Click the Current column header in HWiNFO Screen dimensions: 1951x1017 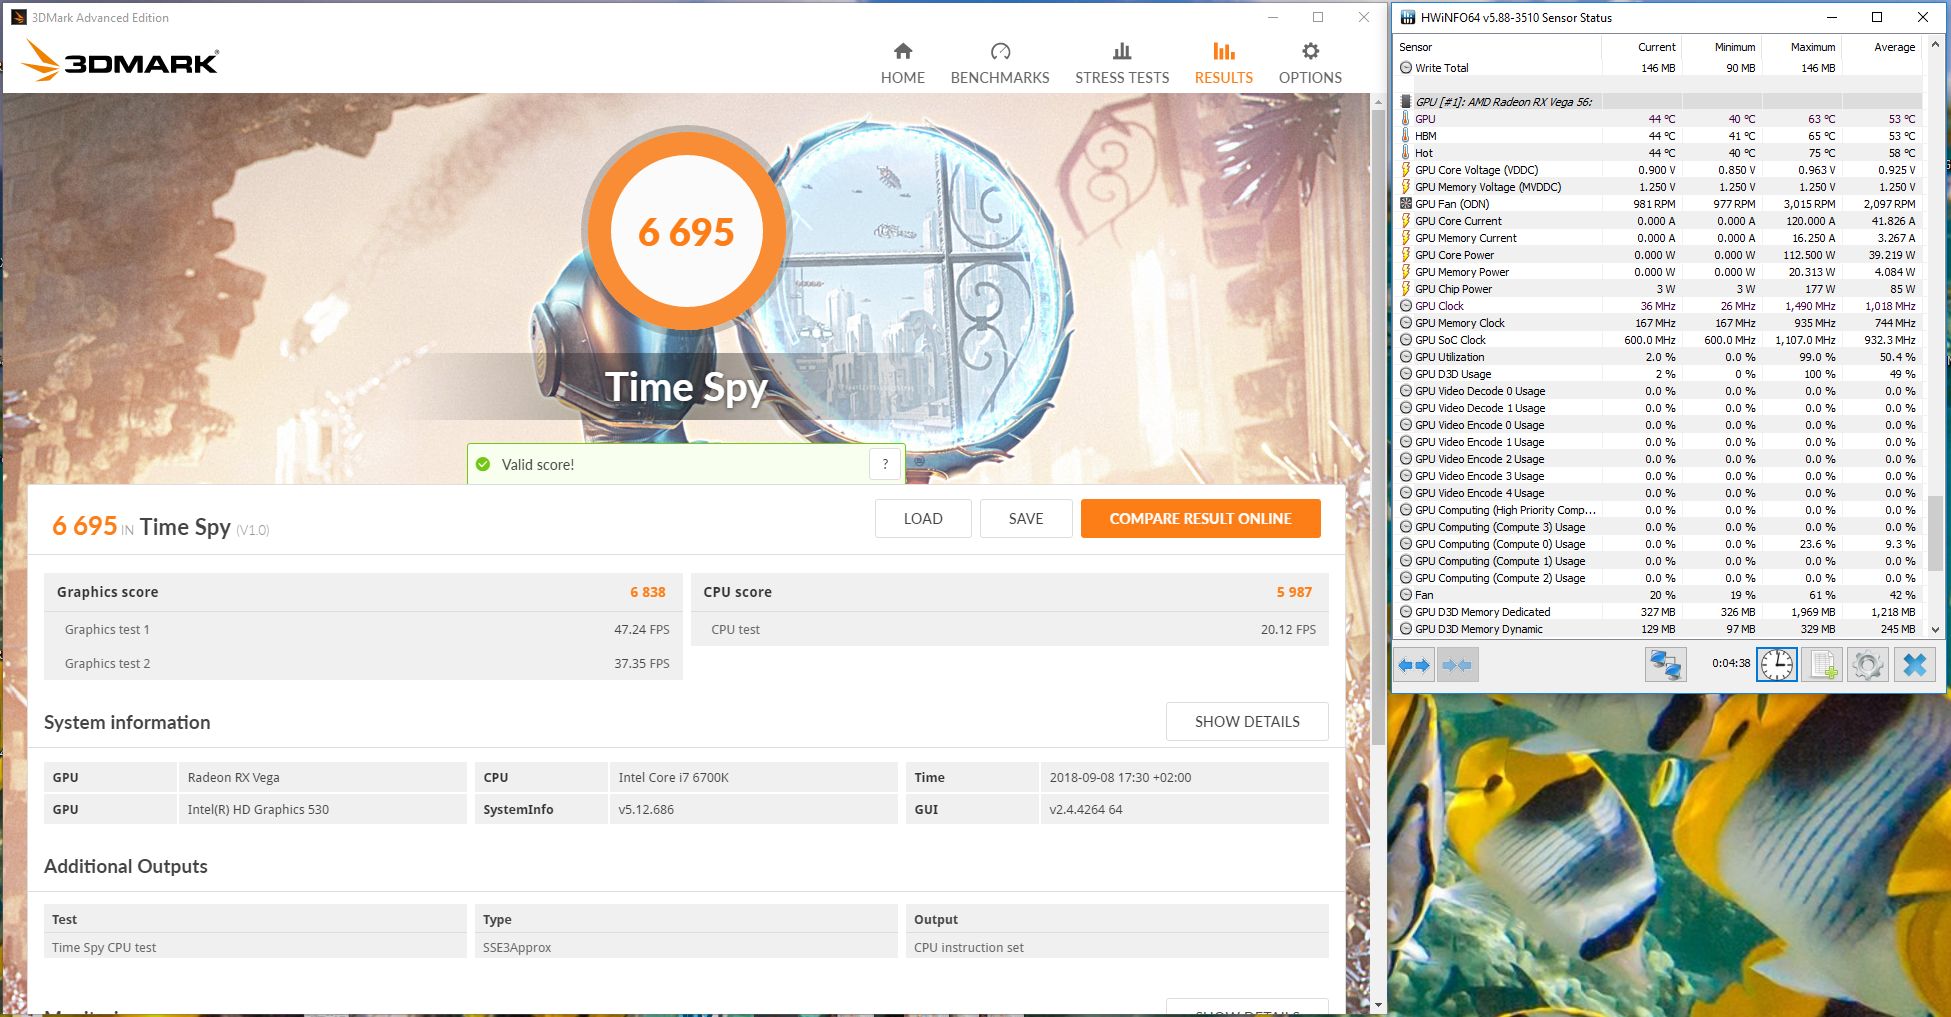click(1642, 47)
